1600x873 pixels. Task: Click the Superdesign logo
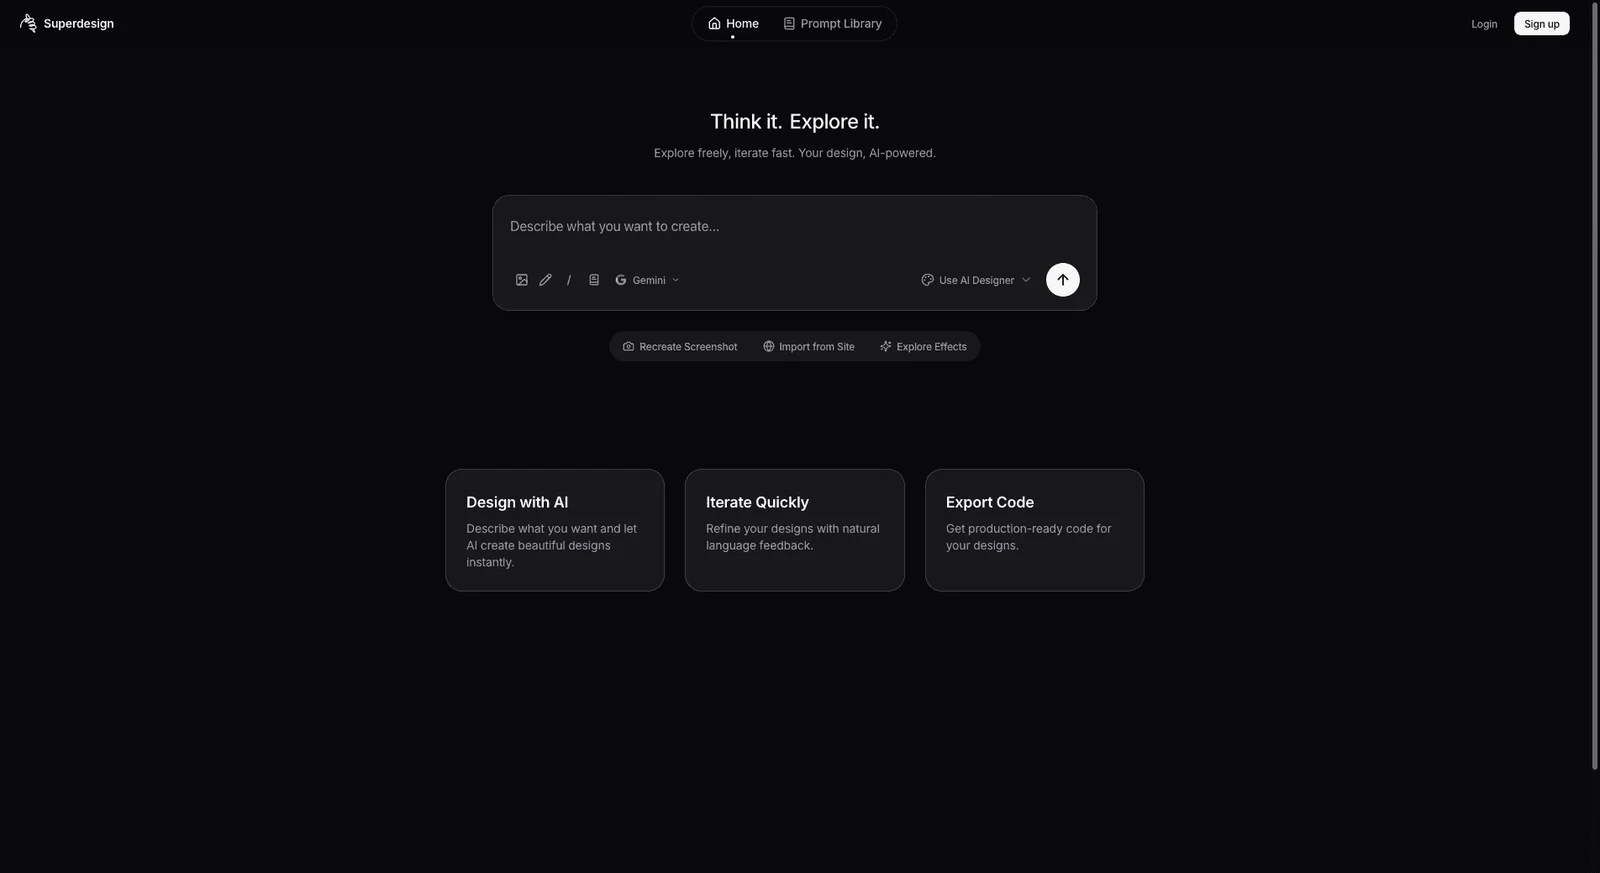pos(28,23)
